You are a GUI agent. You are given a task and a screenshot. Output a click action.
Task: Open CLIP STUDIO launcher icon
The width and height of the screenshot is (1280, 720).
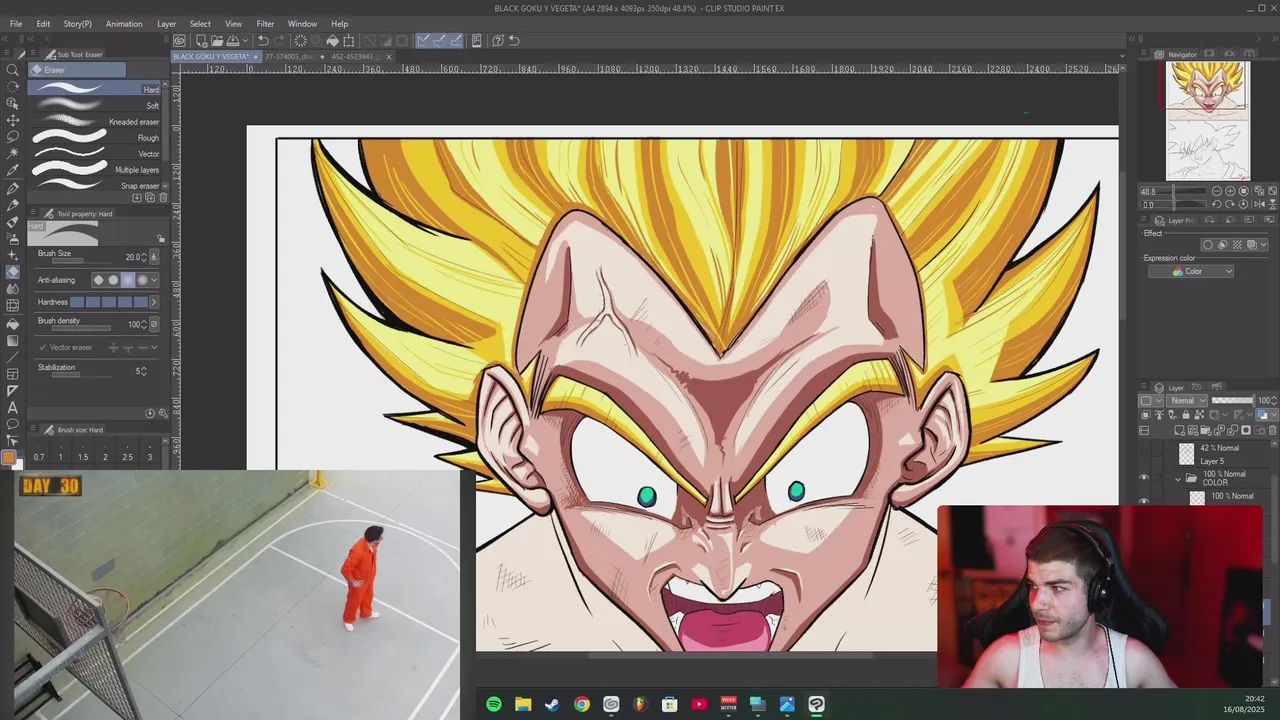[x=179, y=41]
